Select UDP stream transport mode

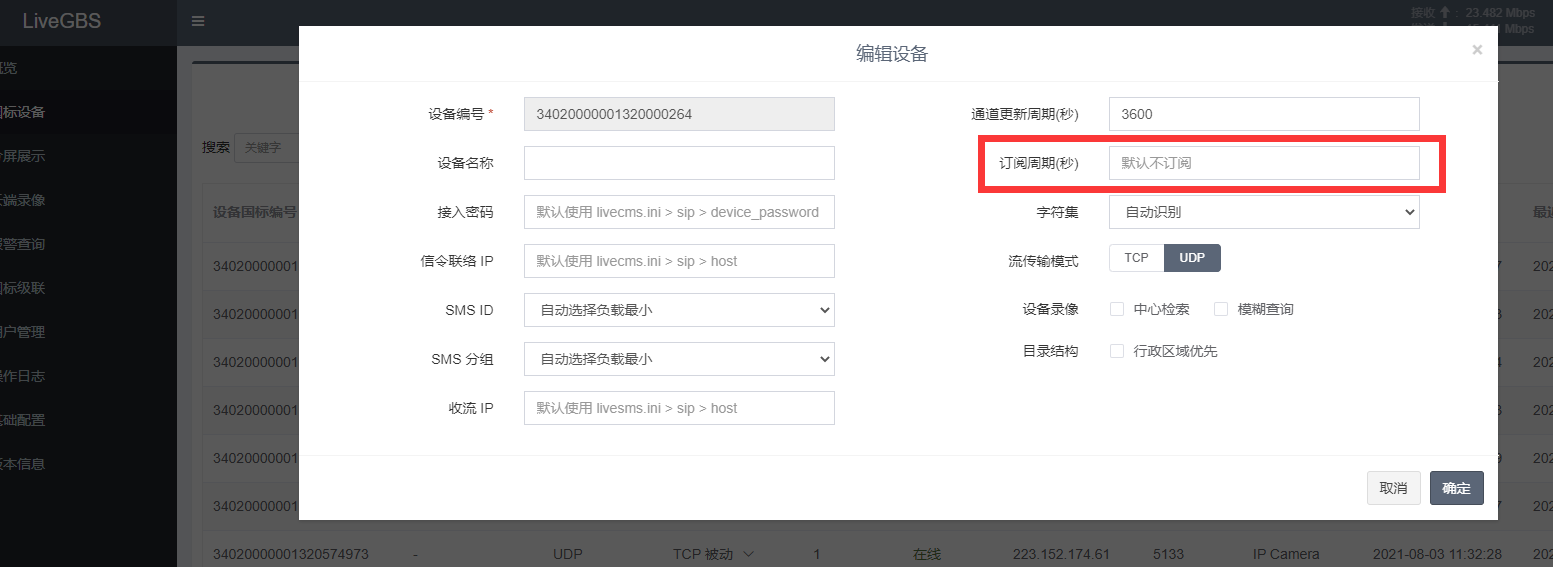1192,258
